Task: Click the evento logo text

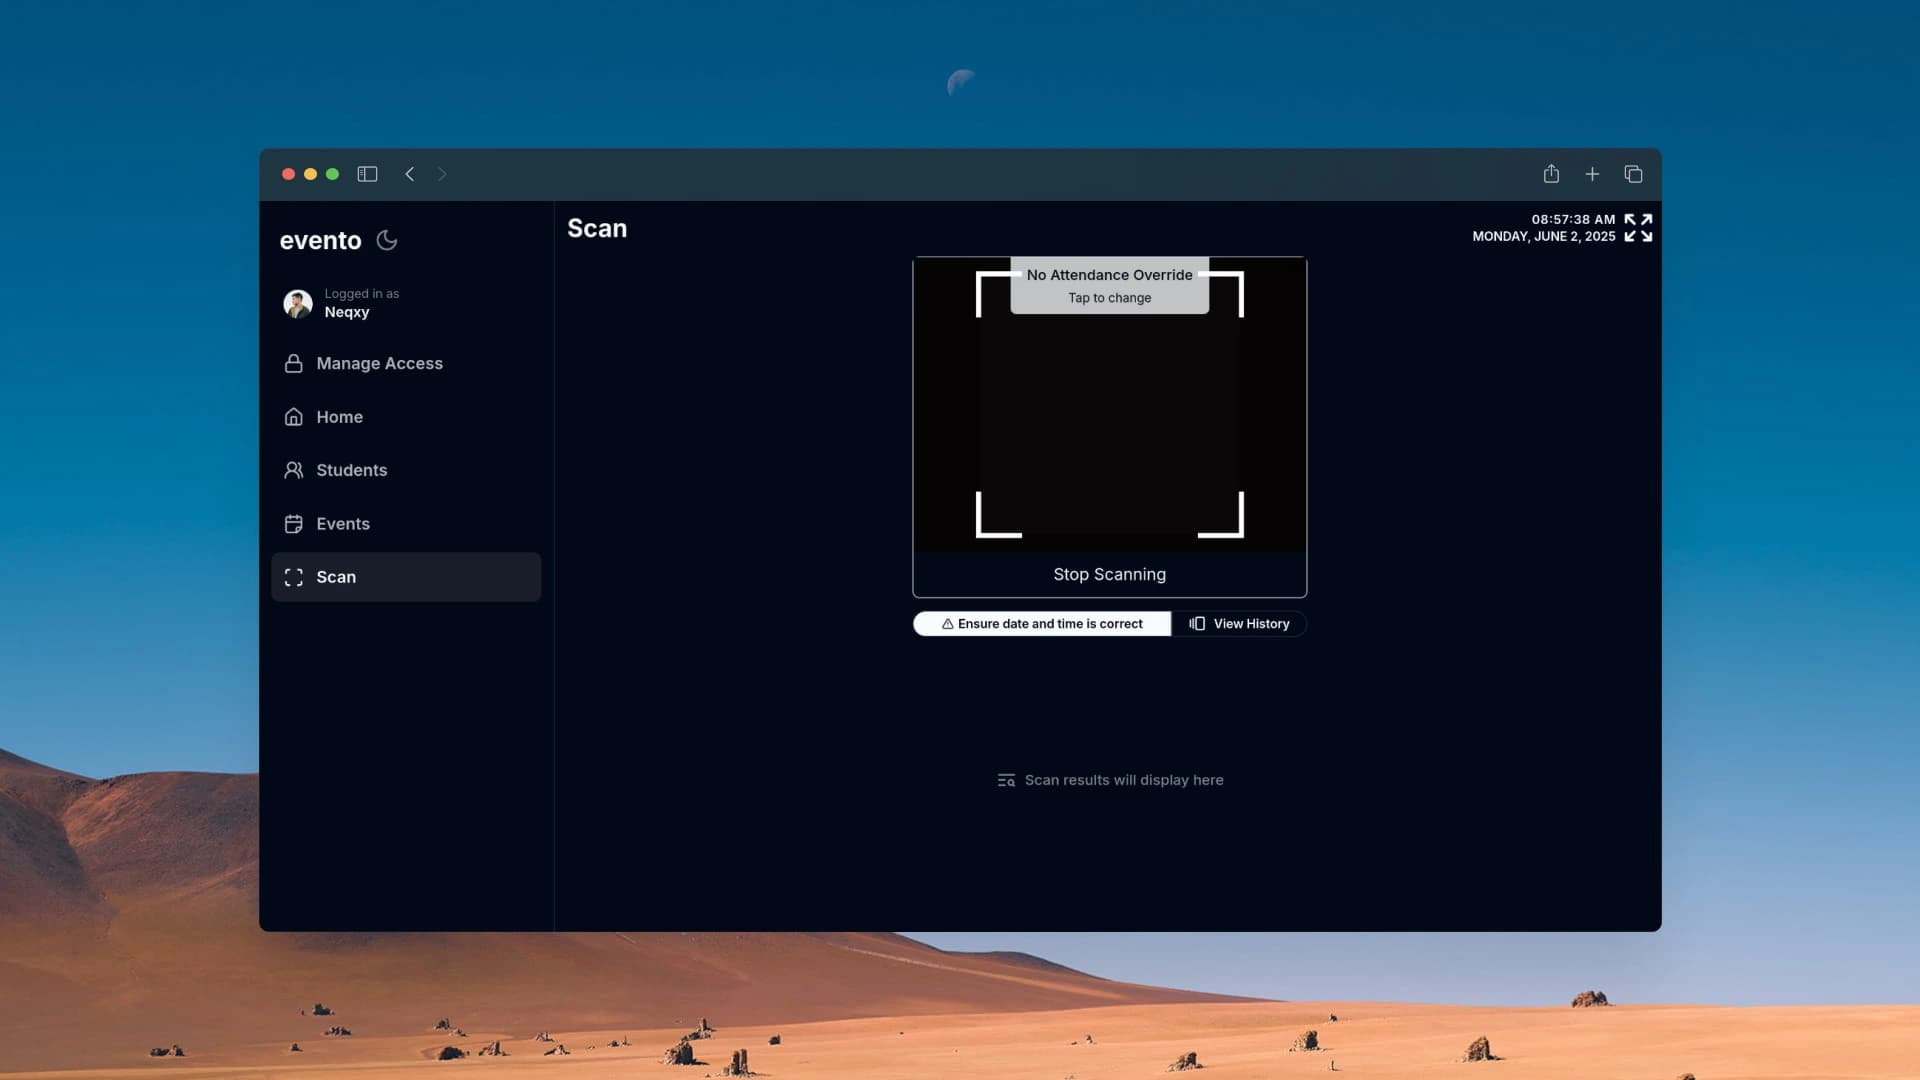Action: pyautogui.click(x=320, y=240)
